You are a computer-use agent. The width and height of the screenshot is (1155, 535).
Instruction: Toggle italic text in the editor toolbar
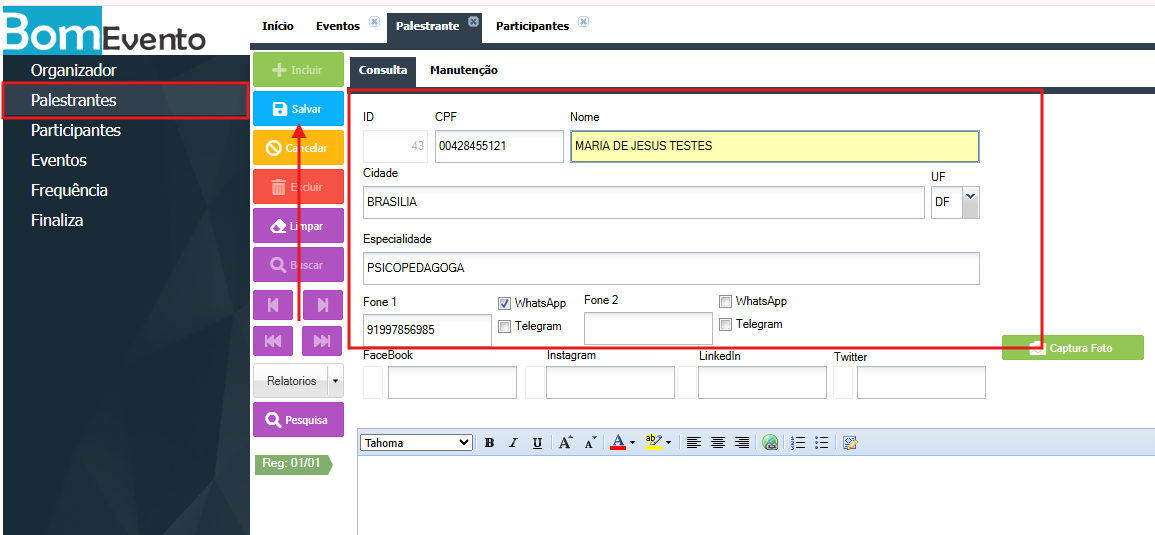pos(513,443)
